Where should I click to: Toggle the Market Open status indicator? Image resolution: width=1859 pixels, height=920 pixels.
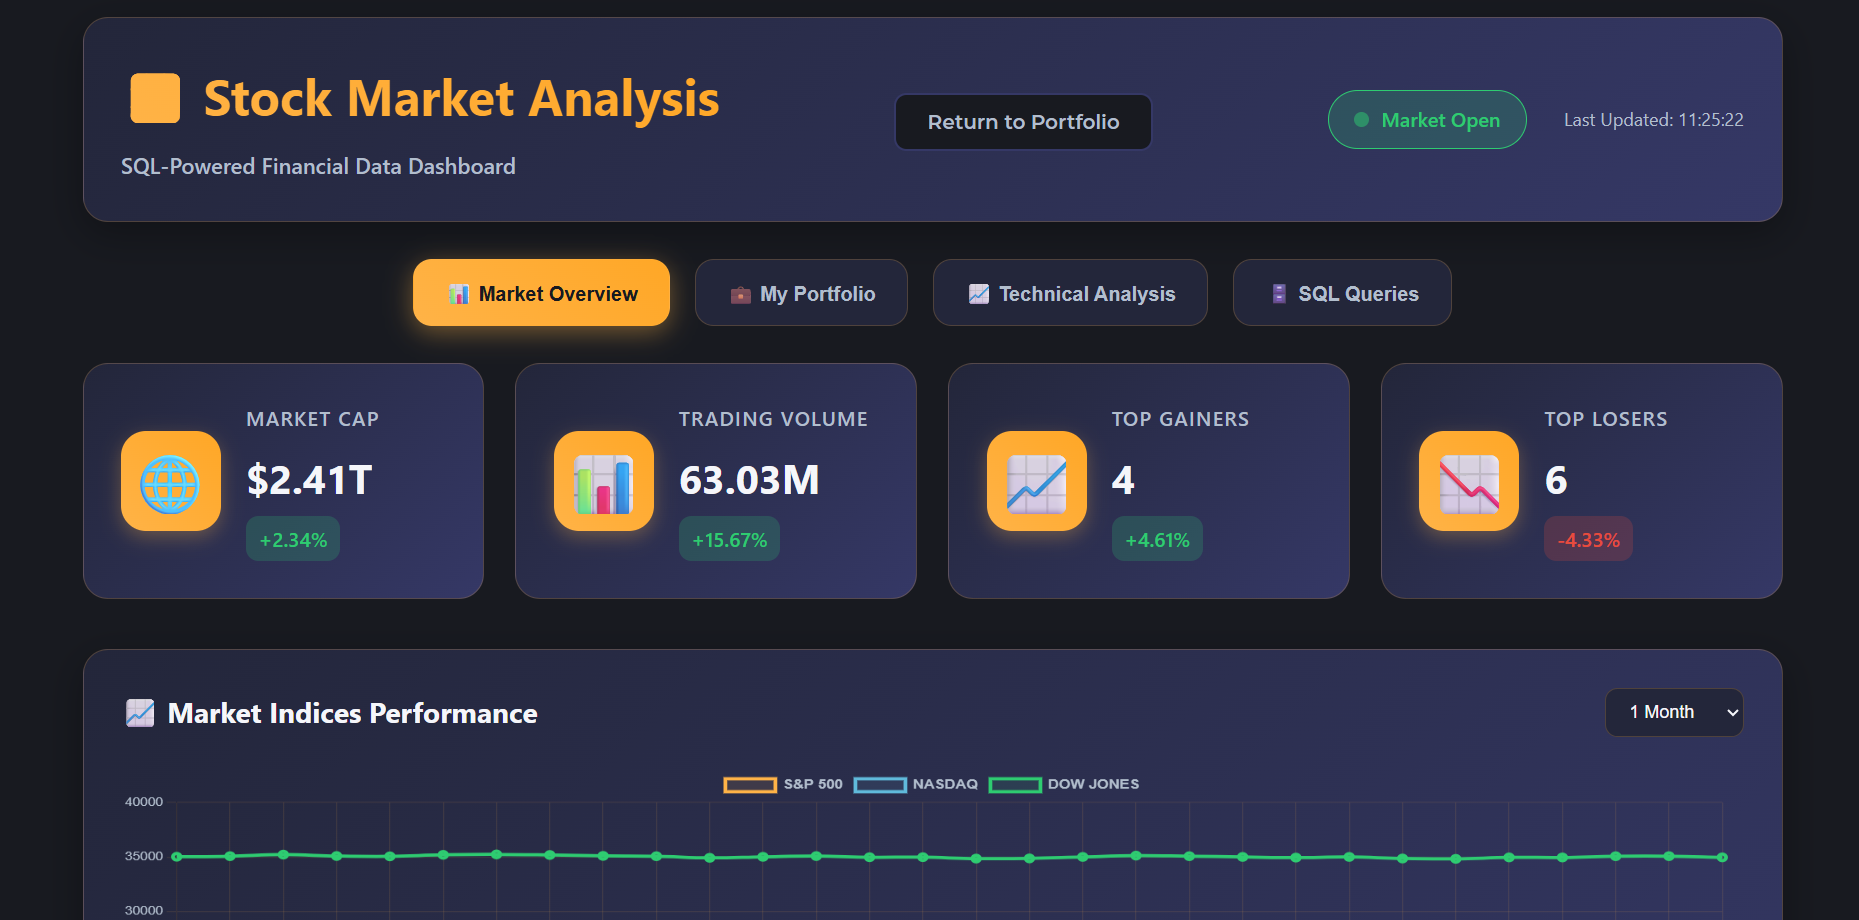tap(1427, 119)
